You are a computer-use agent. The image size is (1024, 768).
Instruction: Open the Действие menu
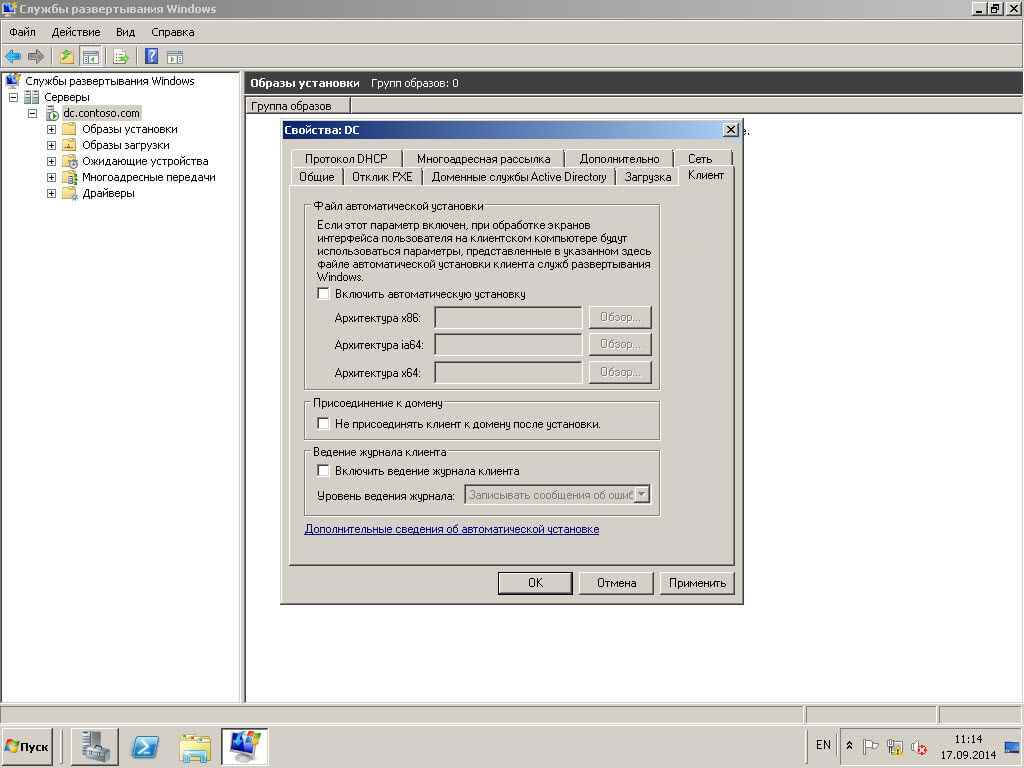click(76, 32)
